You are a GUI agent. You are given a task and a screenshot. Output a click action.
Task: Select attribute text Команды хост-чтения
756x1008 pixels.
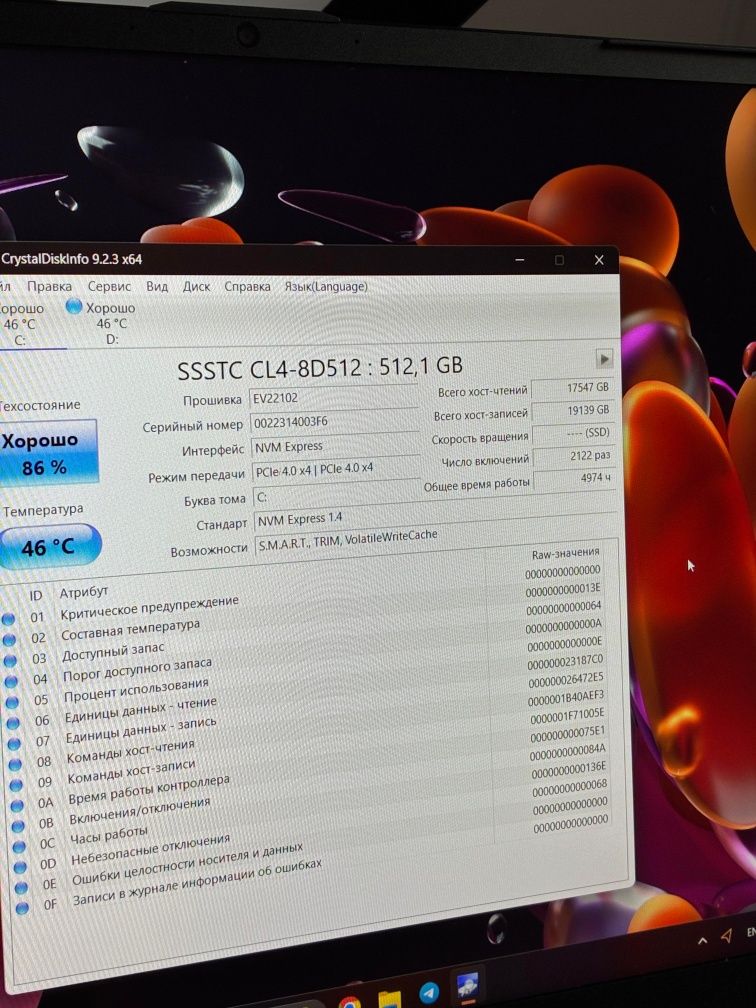pyautogui.click(x=130, y=753)
